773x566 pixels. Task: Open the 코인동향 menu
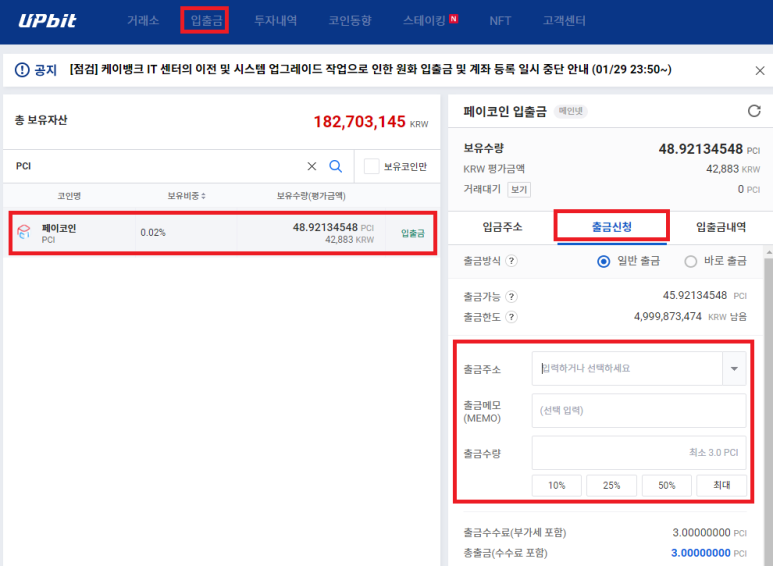(350, 20)
